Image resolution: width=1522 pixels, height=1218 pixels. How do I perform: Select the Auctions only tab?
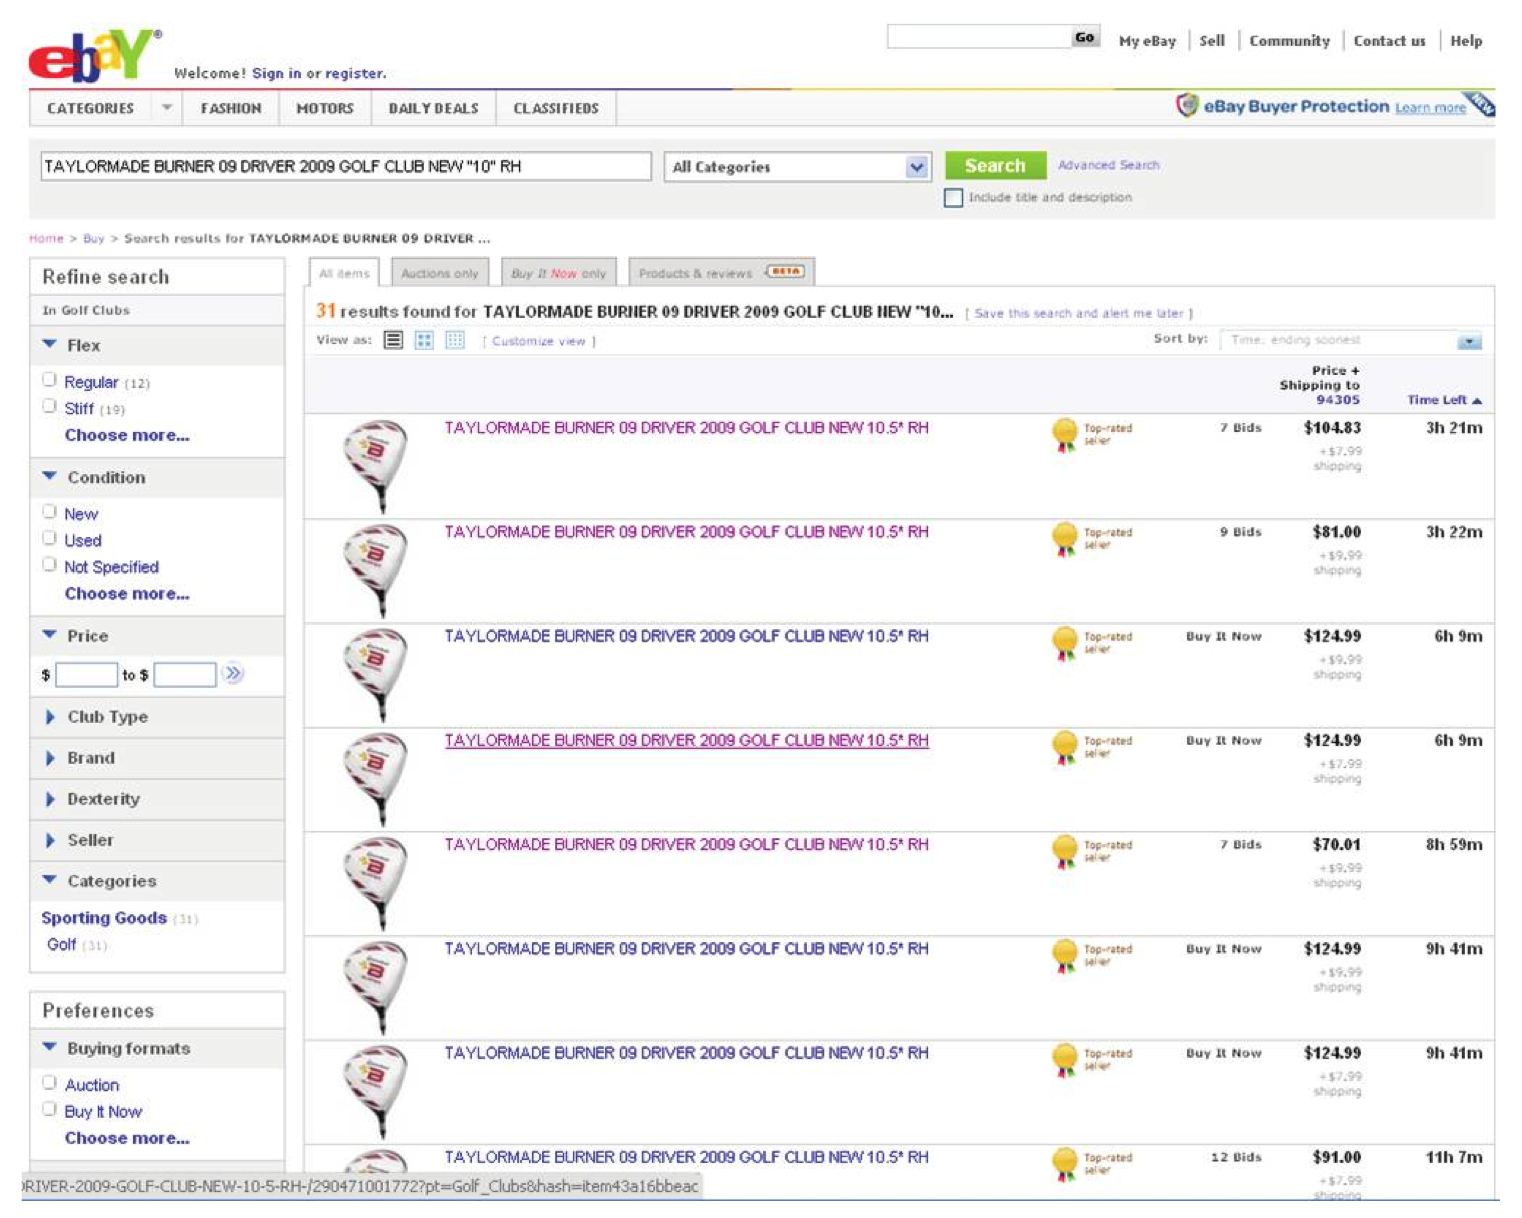(x=439, y=273)
